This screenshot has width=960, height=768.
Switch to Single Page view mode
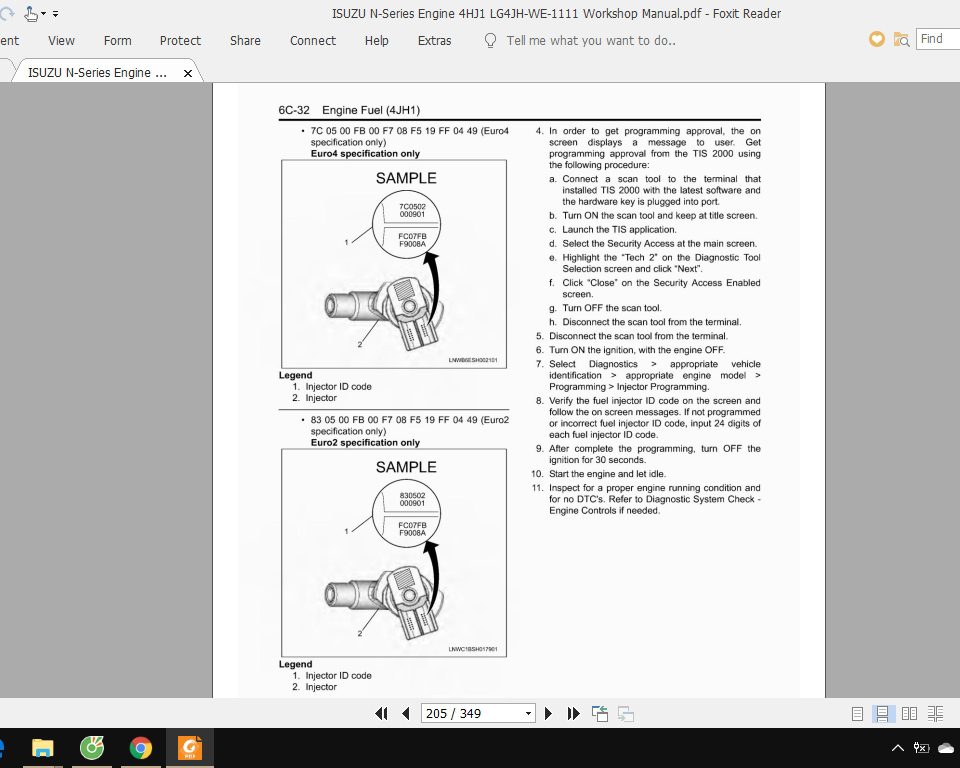857,713
